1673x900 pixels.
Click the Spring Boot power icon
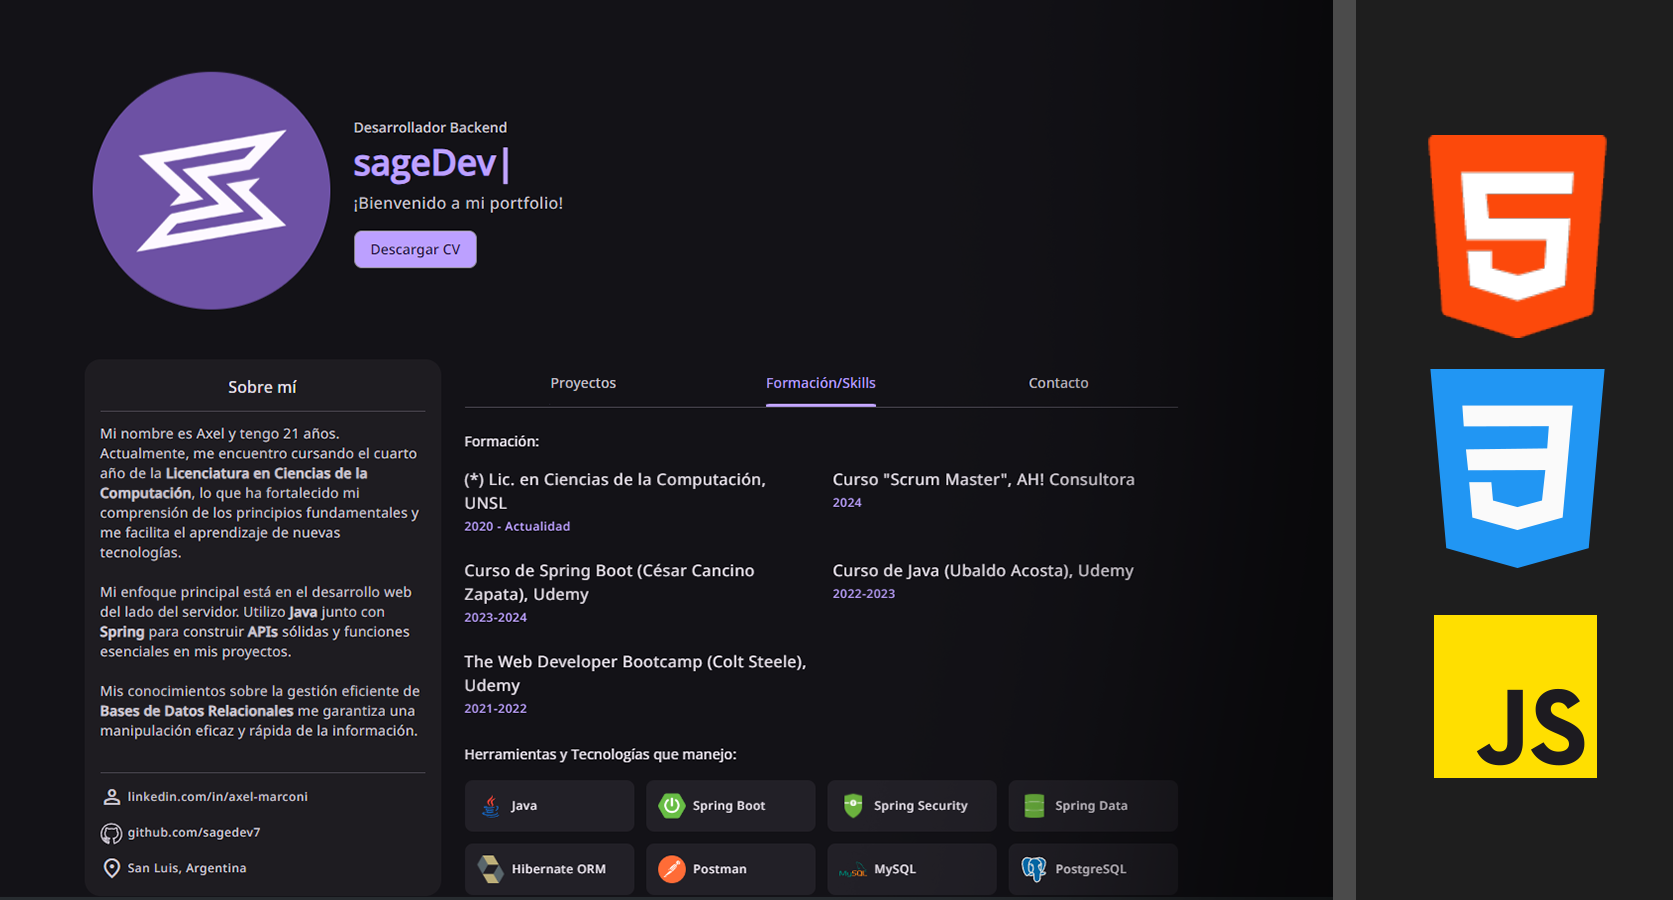coord(671,806)
